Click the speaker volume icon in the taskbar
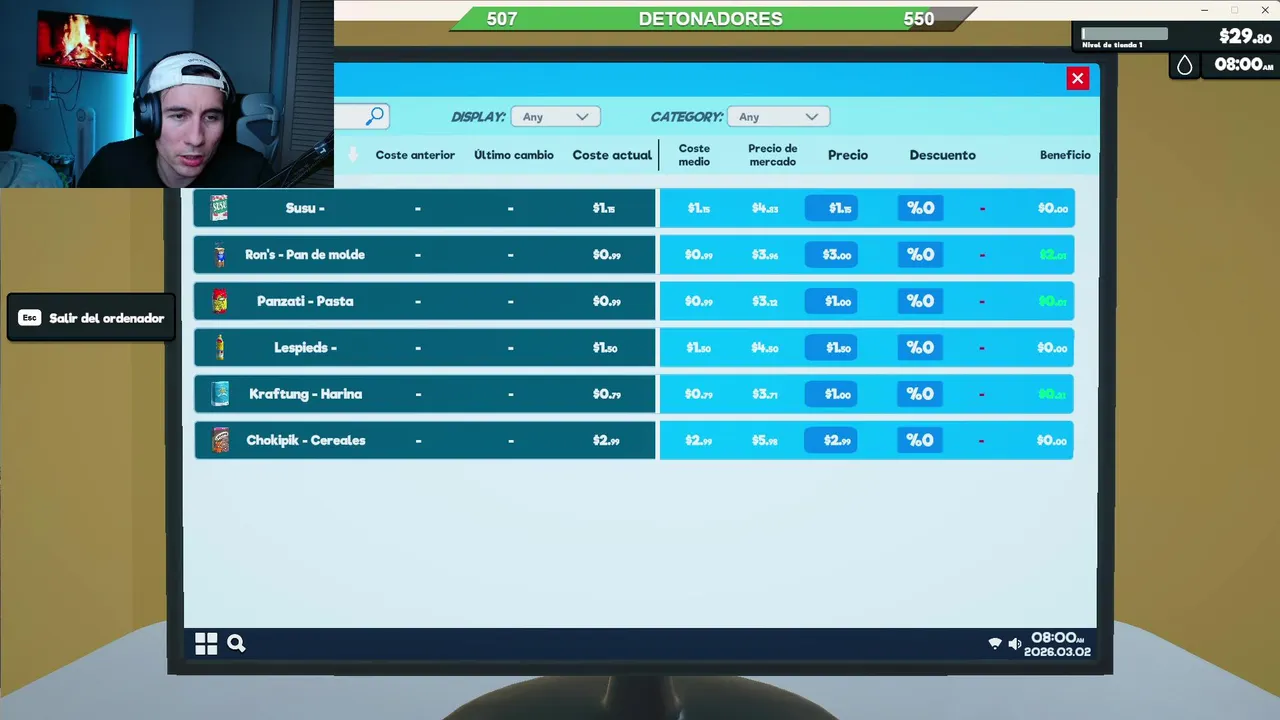Screen dimensions: 1280x720 click(x=1015, y=644)
